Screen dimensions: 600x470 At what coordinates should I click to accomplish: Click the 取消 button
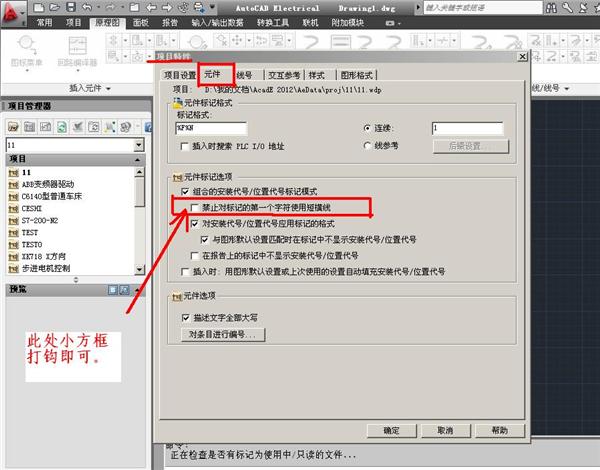445,431
